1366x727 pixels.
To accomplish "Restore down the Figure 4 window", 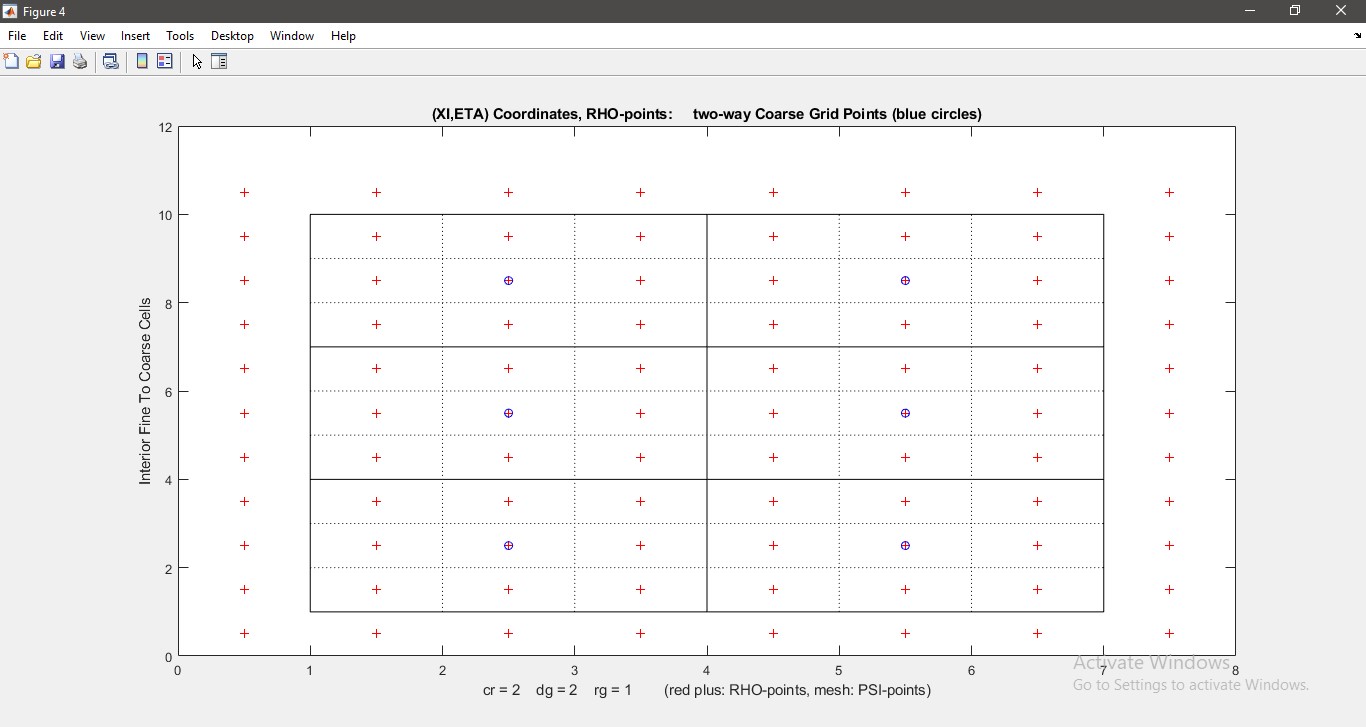I will pyautogui.click(x=1295, y=11).
